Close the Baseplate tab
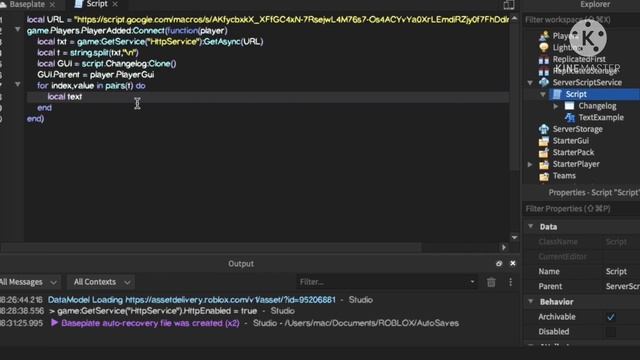The height and width of the screenshot is (360, 640). coord(52,4)
